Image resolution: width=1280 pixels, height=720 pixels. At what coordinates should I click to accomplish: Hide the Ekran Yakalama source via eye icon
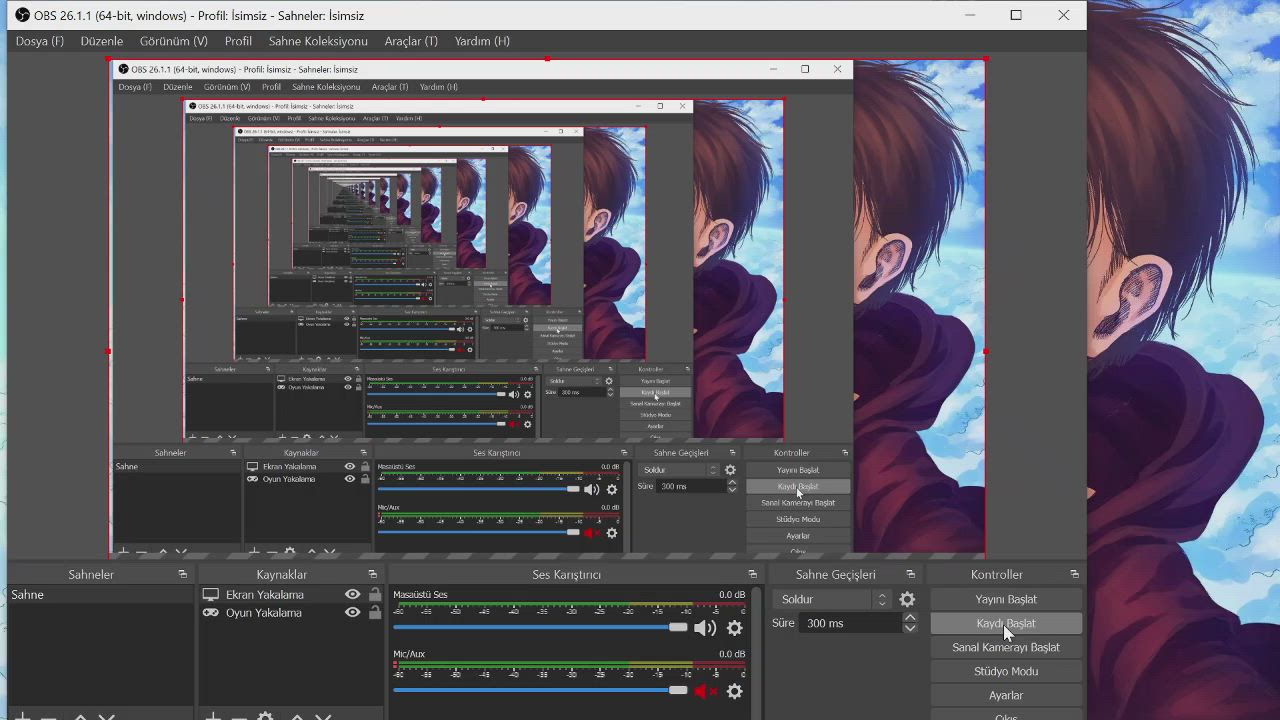pyautogui.click(x=352, y=594)
